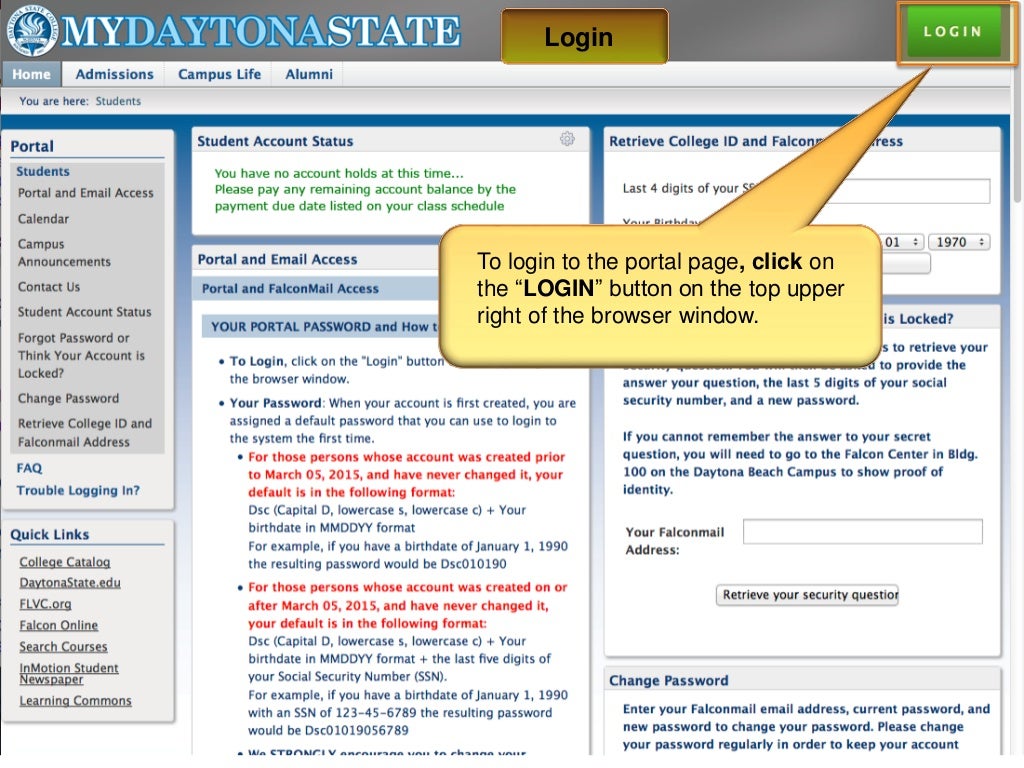Image resolution: width=1024 pixels, height=768 pixels.
Task: Open Retrieve College ID and Falconmail Address link
Action: (x=85, y=432)
